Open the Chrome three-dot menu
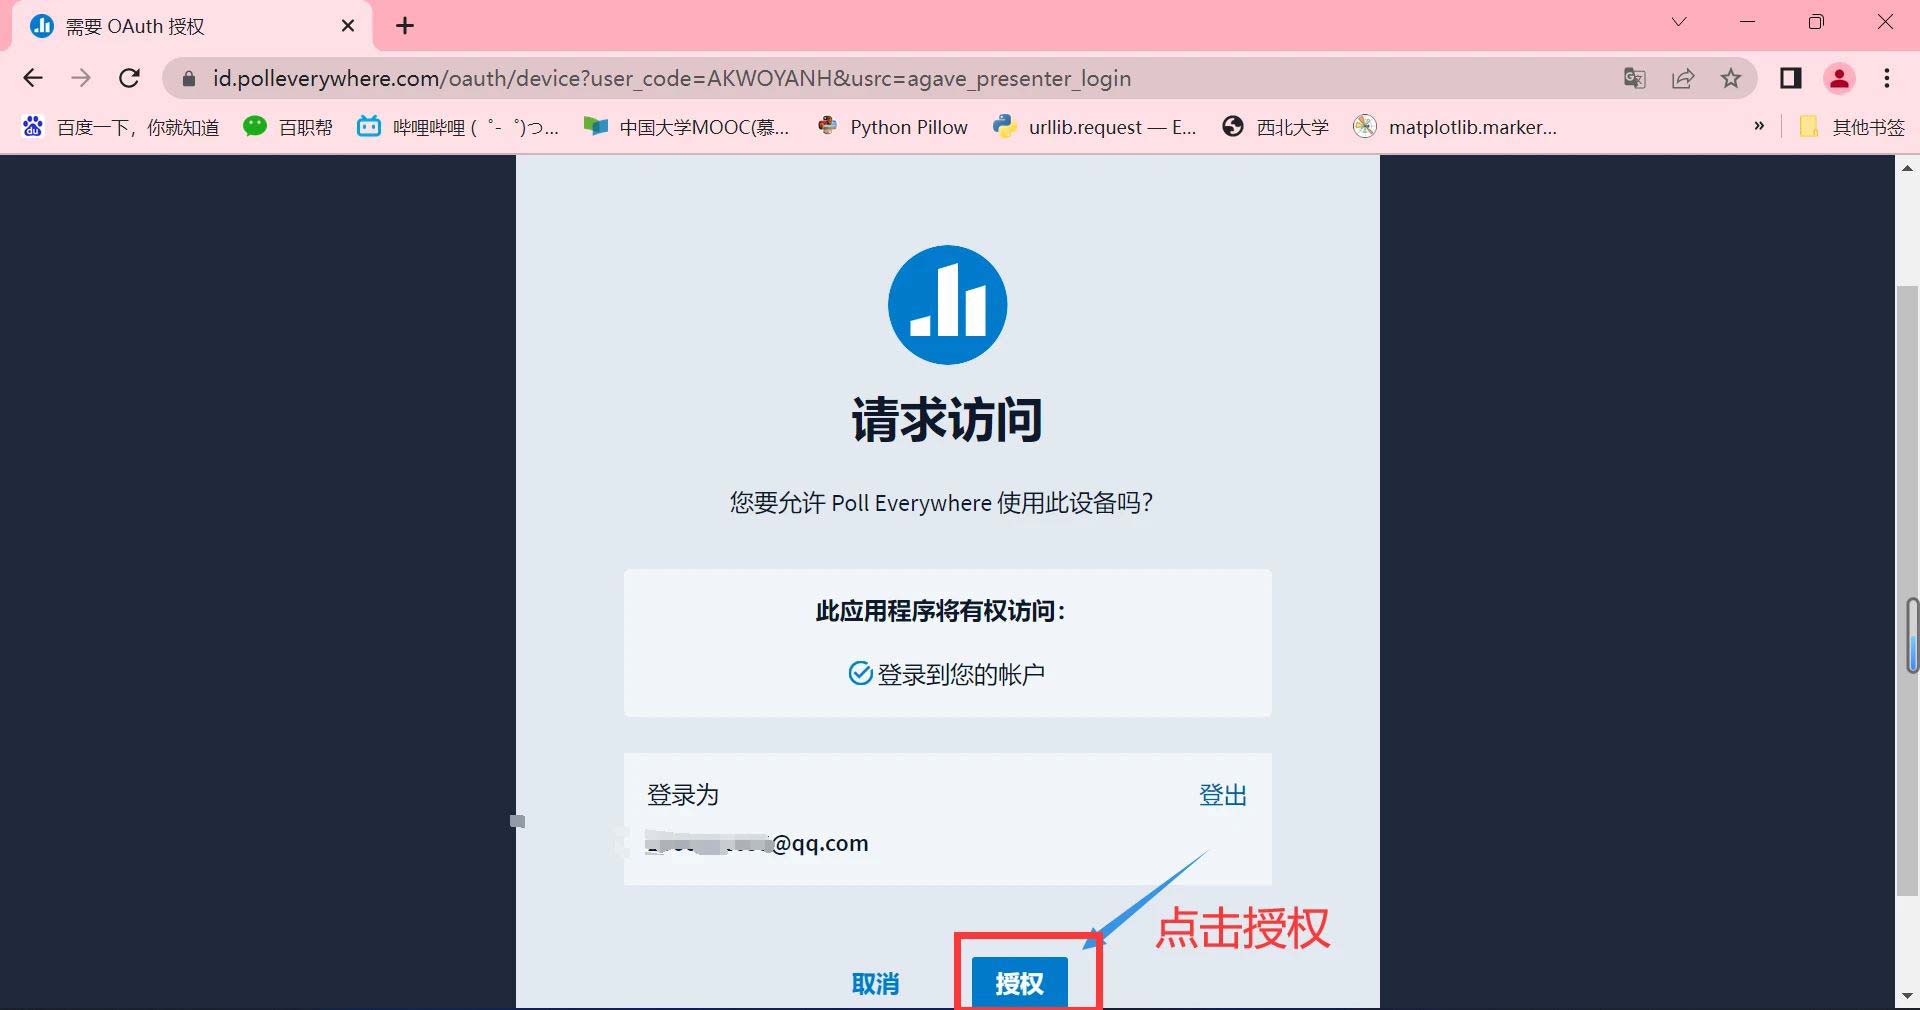 coord(1887,78)
